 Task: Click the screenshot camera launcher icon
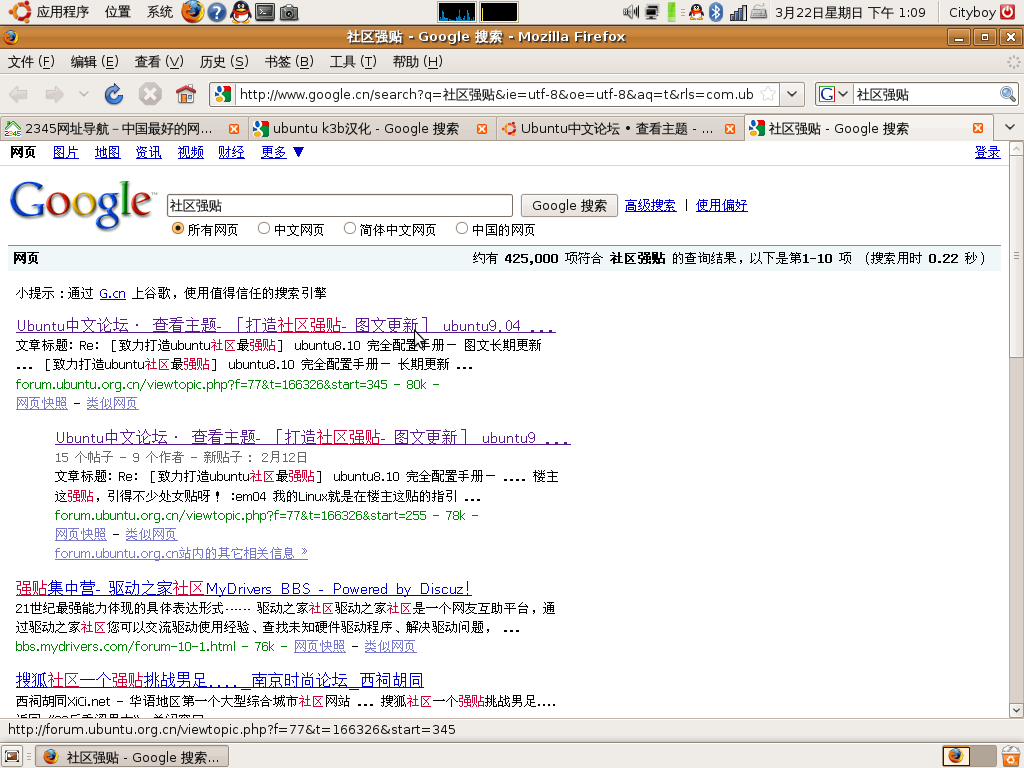(x=289, y=12)
